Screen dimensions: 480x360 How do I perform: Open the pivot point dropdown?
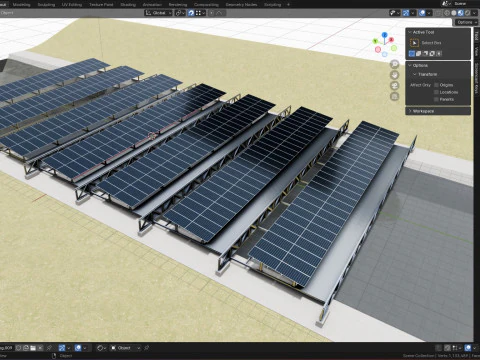pos(180,13)
